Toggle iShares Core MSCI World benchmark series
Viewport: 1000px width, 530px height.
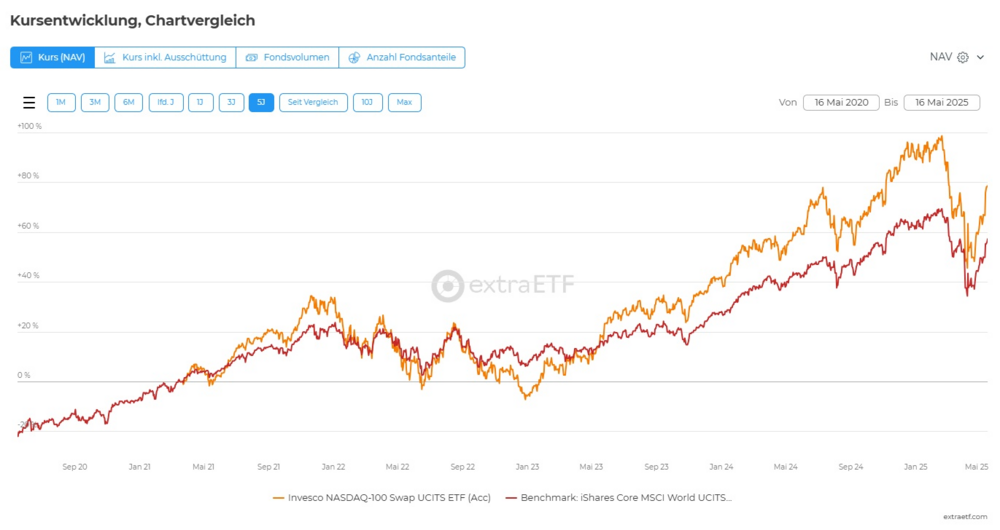coord(625,497)
